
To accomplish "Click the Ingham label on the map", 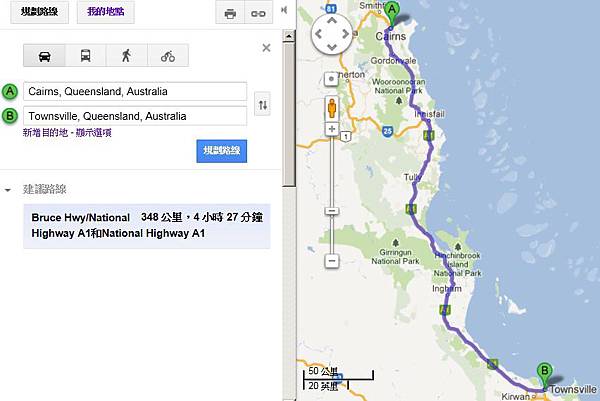I will 447,289.
